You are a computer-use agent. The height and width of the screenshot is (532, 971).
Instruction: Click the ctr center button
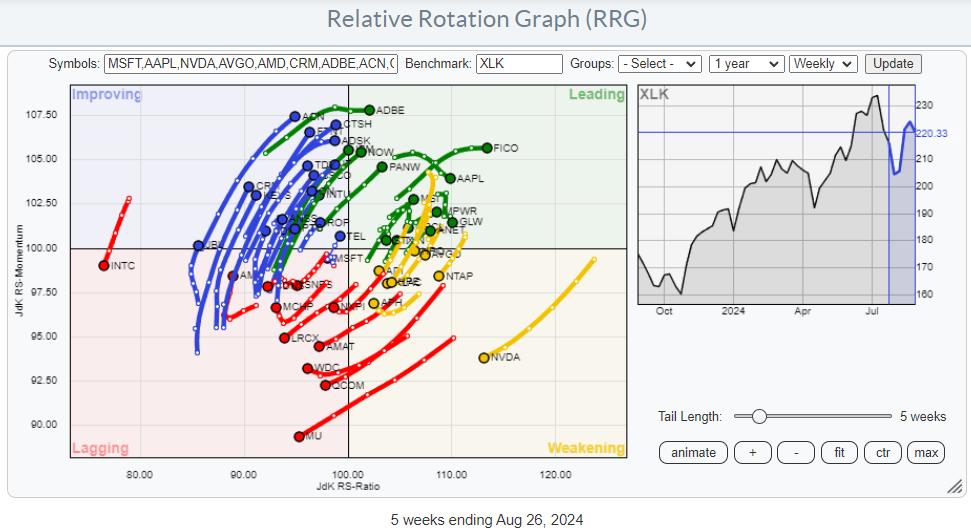883,452
